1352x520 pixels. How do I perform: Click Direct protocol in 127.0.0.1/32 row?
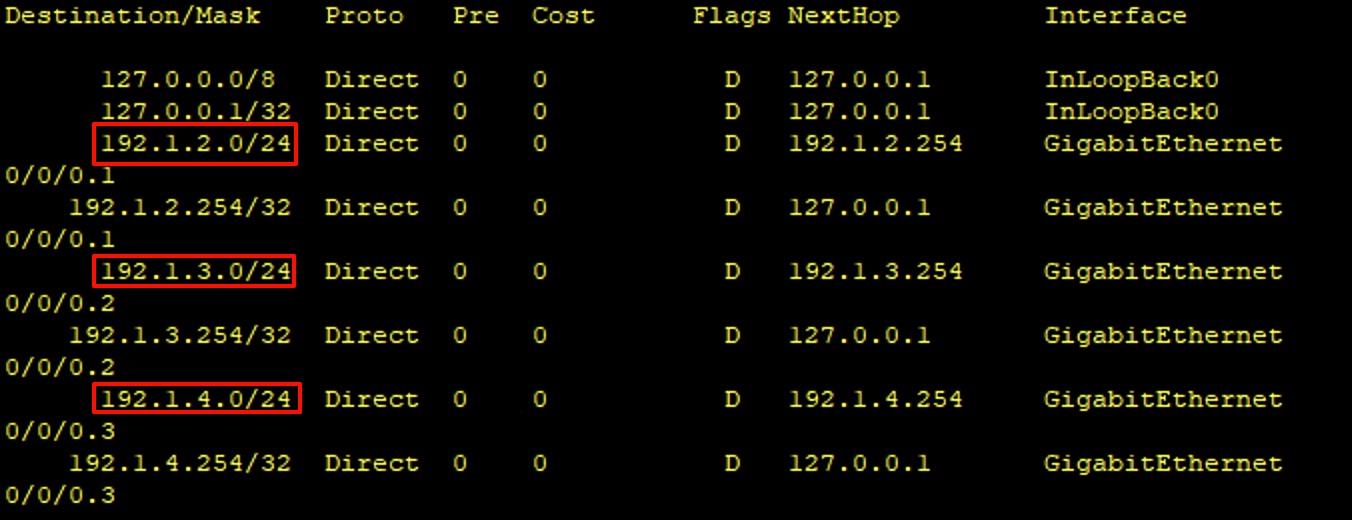click(x=372, y=112)
